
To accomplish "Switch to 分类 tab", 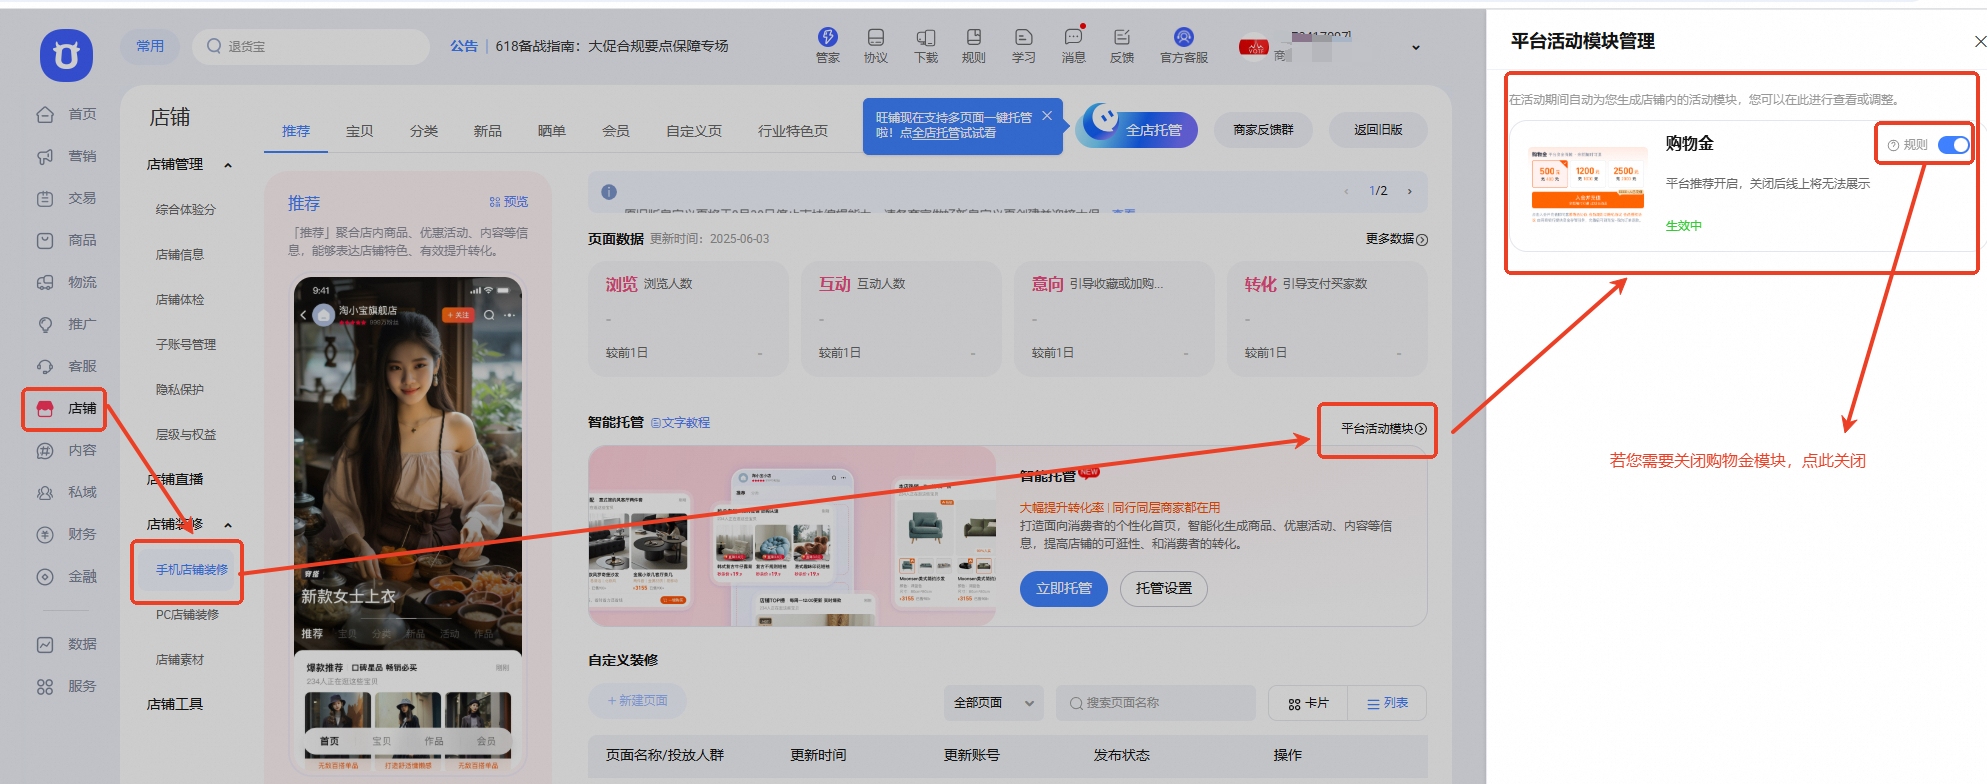I will coord(424,131).
